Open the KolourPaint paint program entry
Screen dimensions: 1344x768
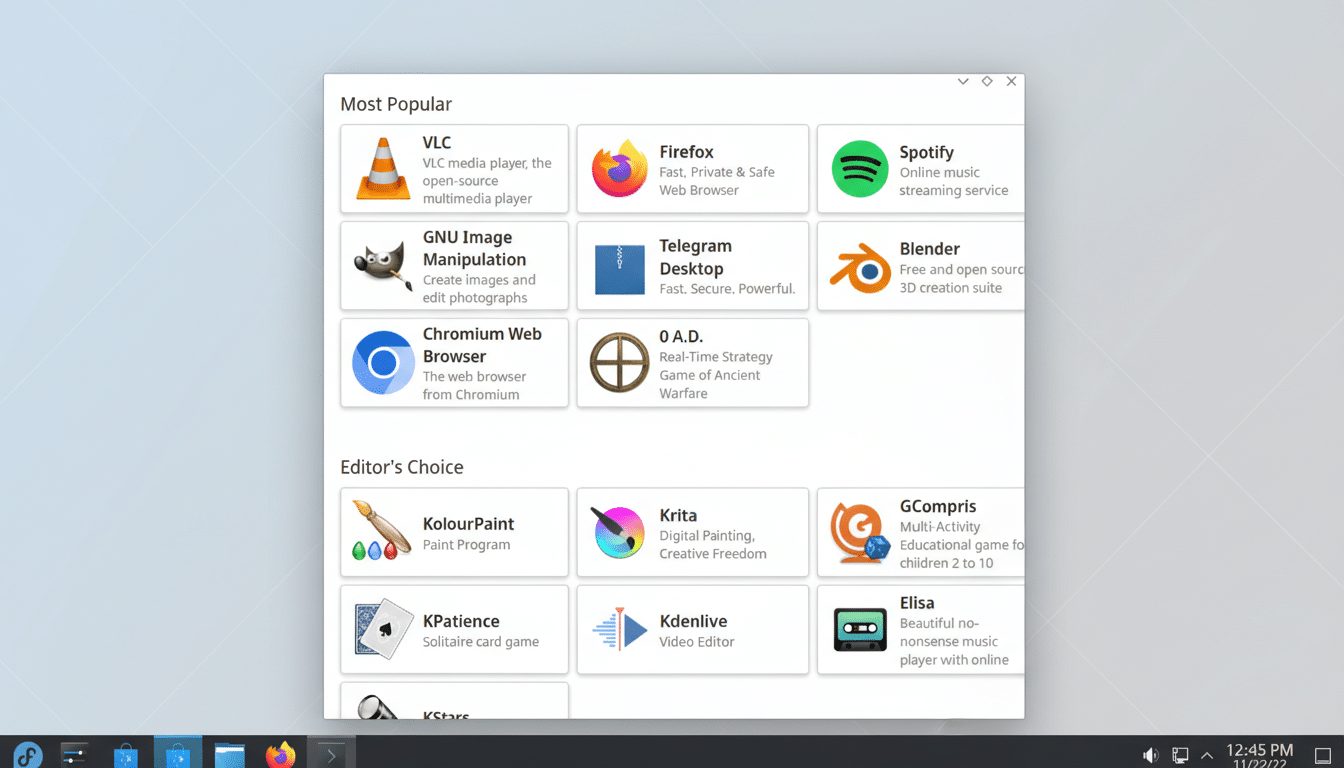click(x=454, y=532)
